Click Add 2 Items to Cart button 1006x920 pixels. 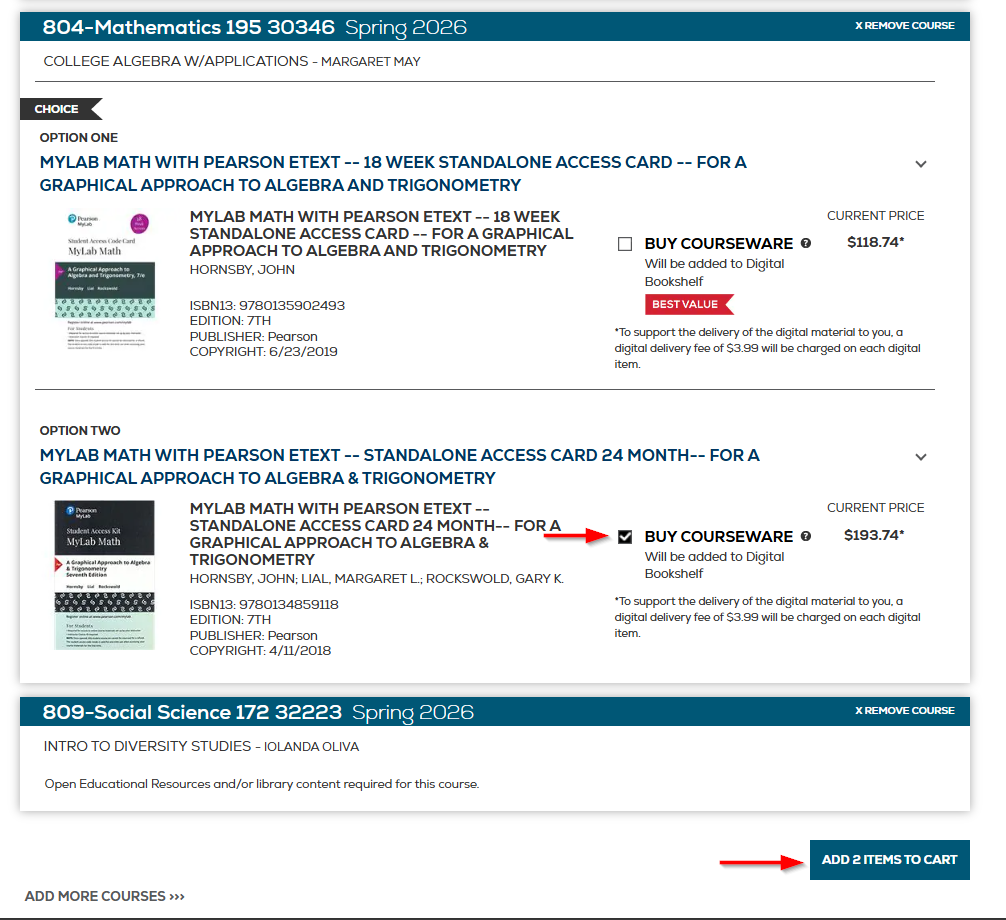tap(889, 860)
